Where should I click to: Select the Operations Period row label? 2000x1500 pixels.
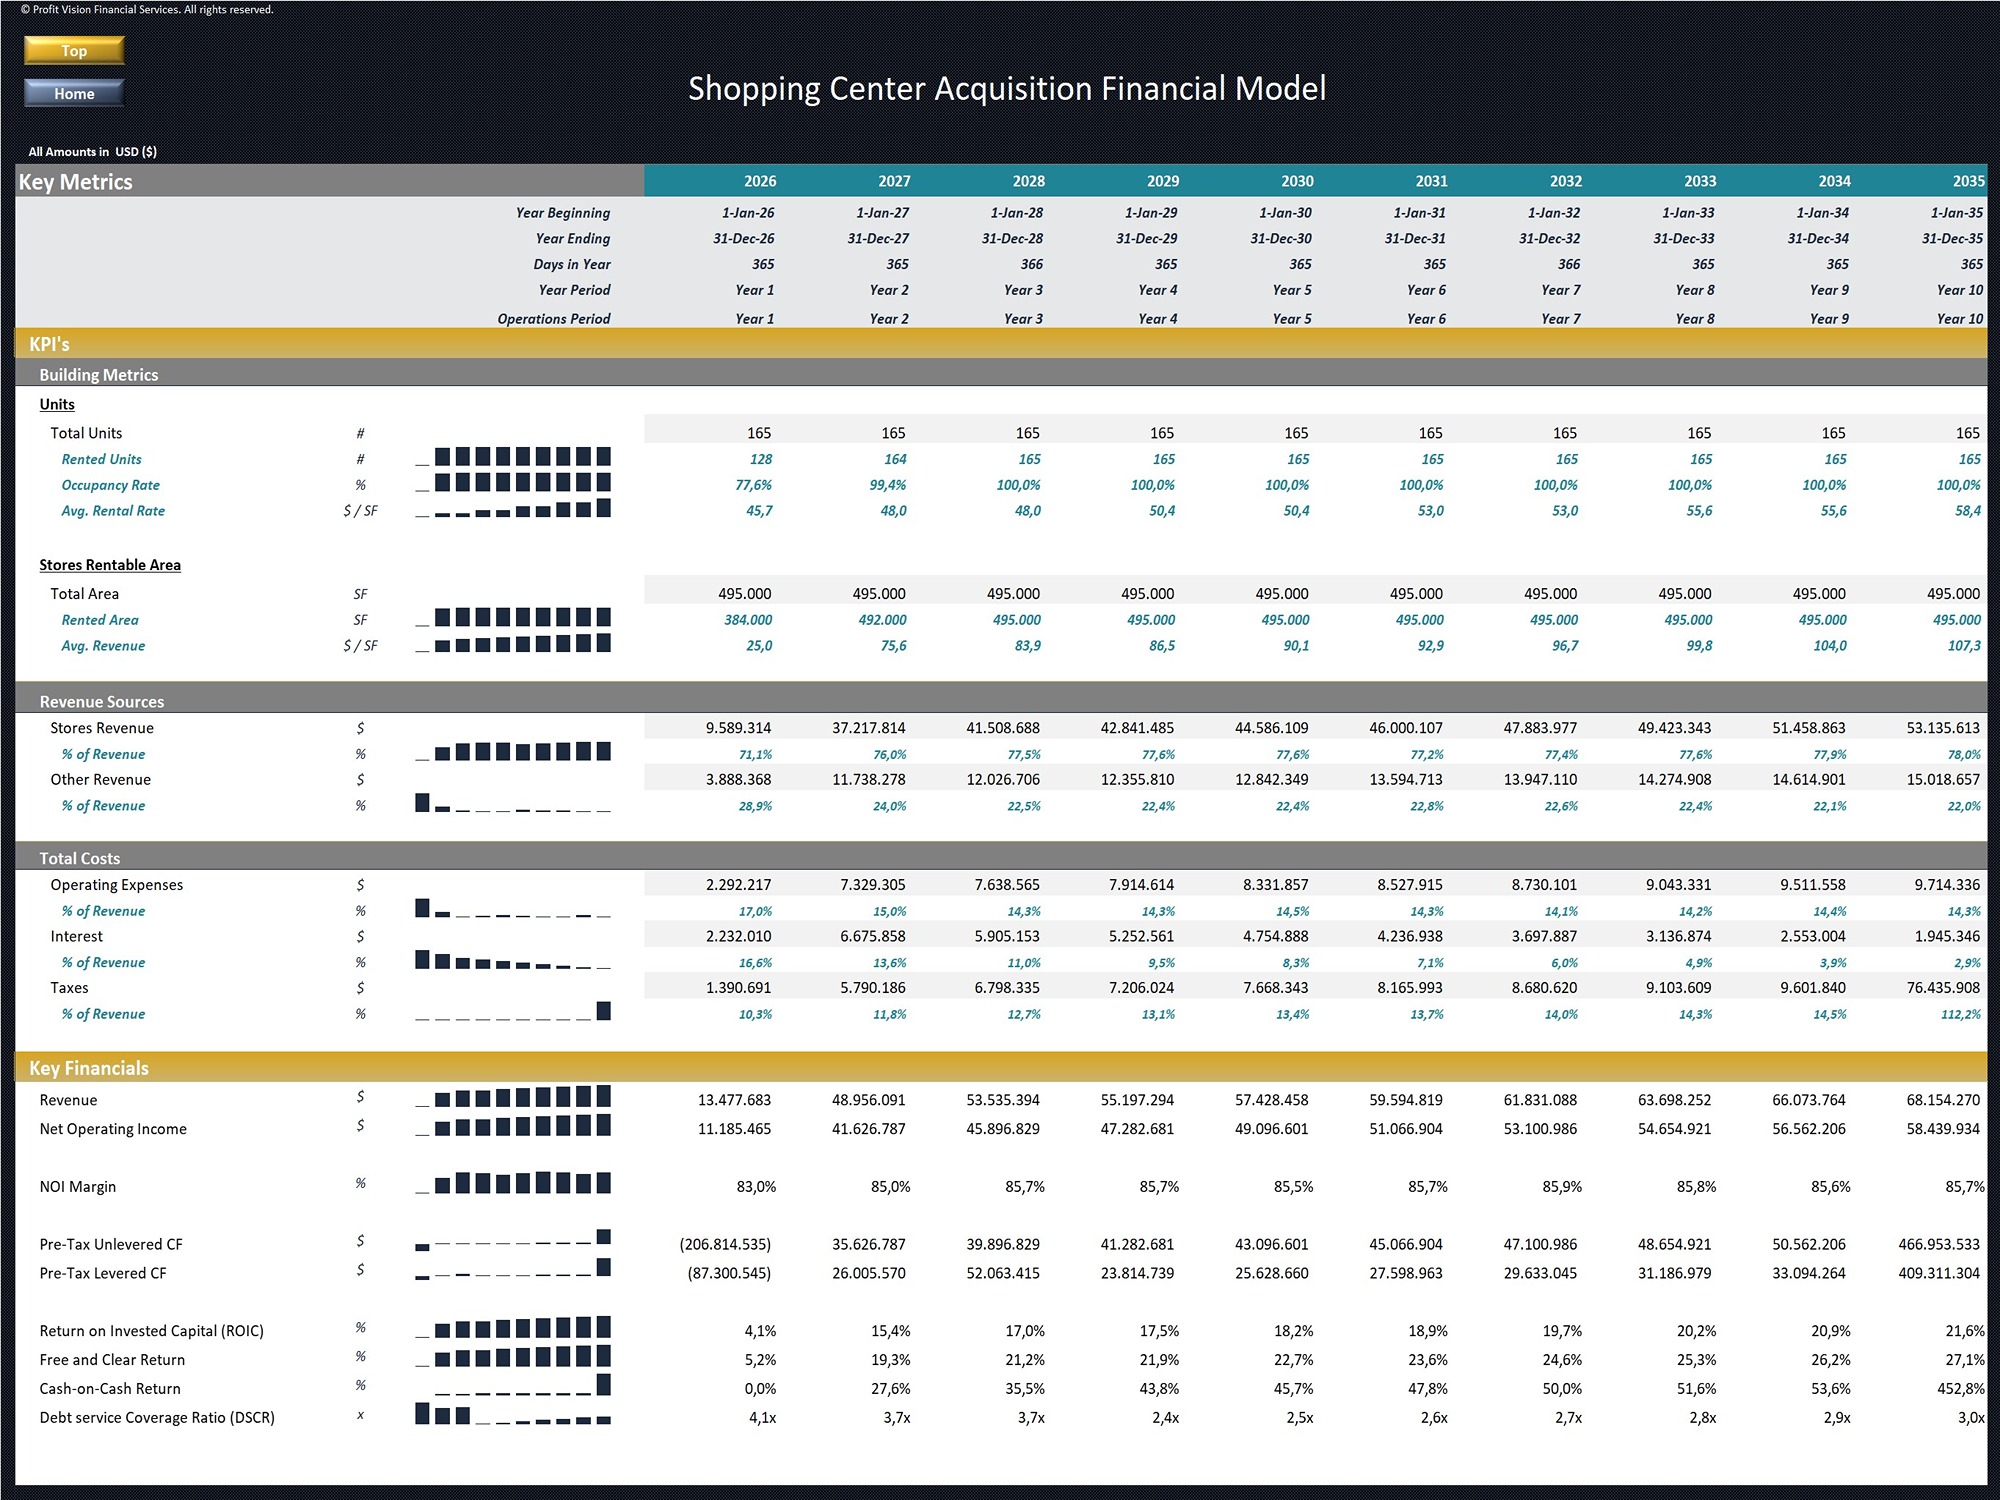point(554,319)
